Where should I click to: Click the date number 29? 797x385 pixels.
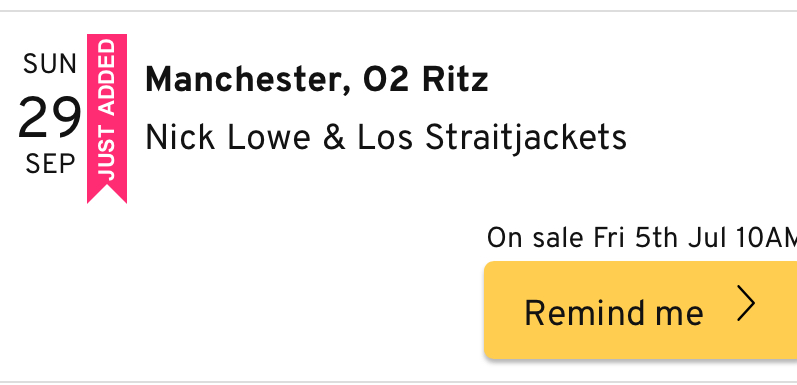(x=49, y=119)
